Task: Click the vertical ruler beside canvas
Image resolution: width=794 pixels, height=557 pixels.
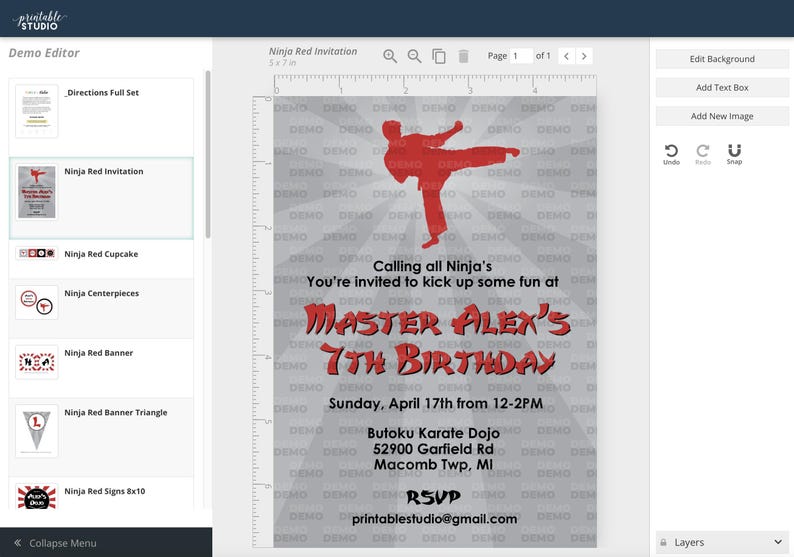Action: pos(263,322)
